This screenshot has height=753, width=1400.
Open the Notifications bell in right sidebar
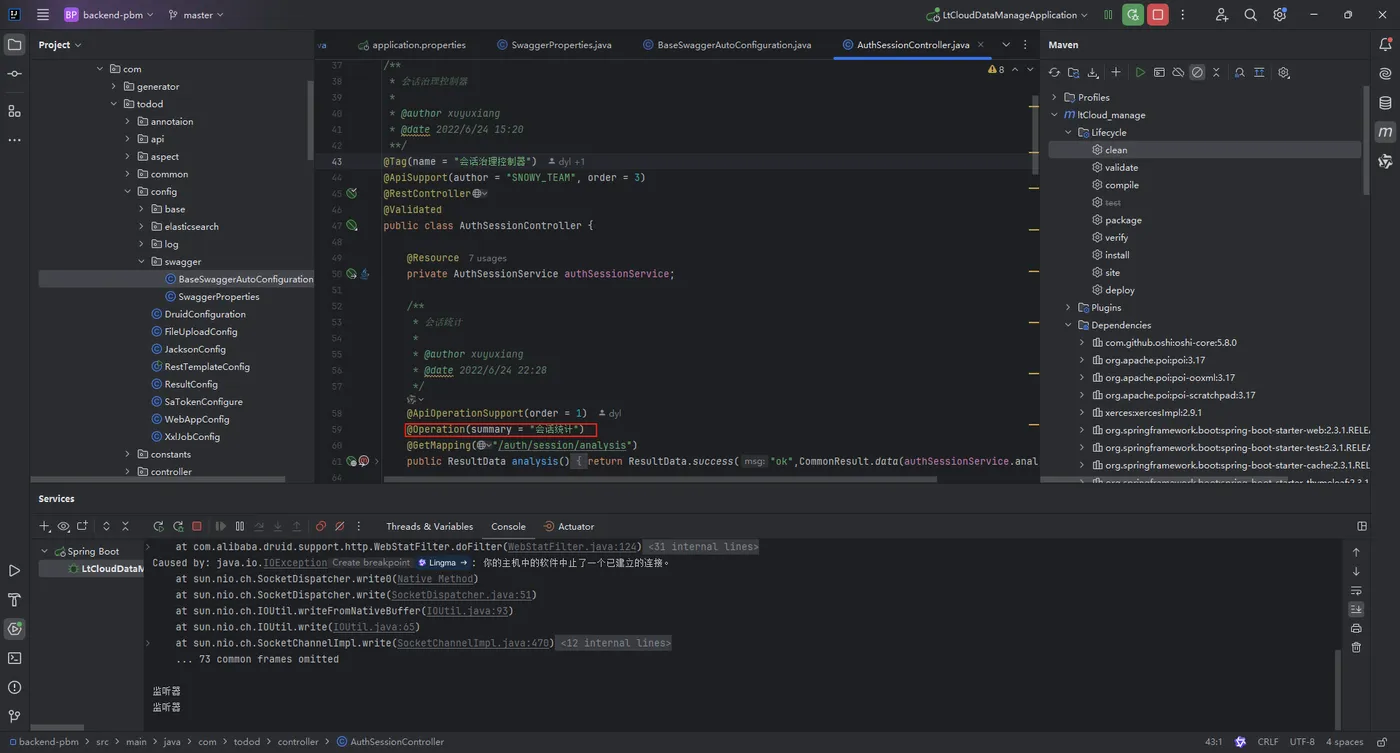click(x=1385, y=45)
